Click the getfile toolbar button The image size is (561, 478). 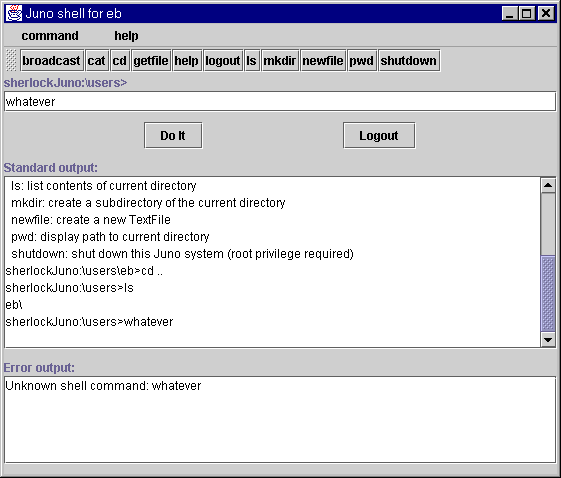[x=151, y=60]
